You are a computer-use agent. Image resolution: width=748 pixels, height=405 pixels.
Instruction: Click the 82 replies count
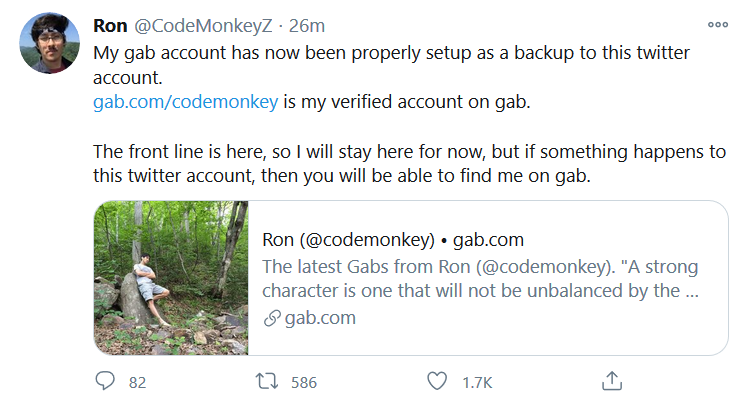tap(137, 383)
